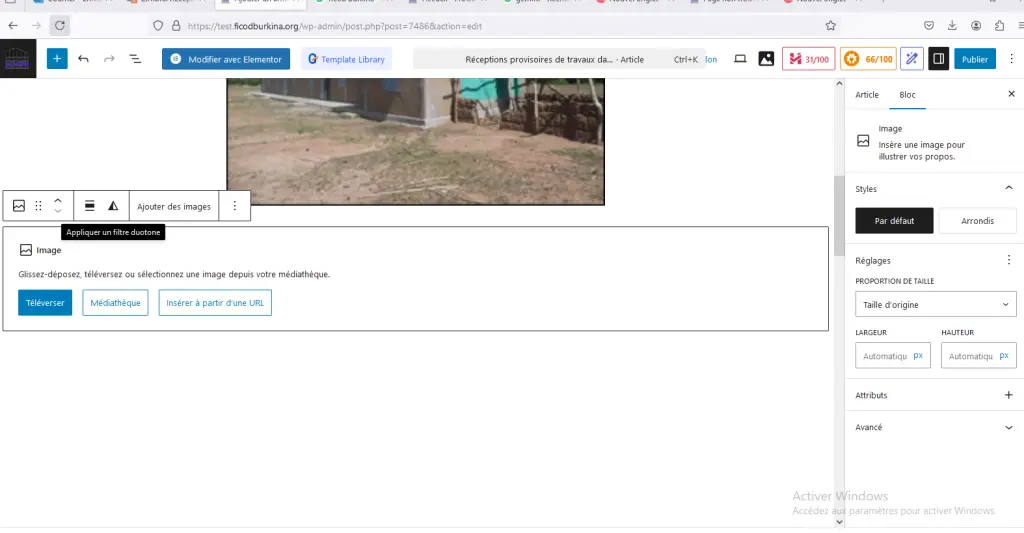Collapse the Styles section
Image resolution: width=1024 pixels, height=533 pixels.
pos(1008,188)
